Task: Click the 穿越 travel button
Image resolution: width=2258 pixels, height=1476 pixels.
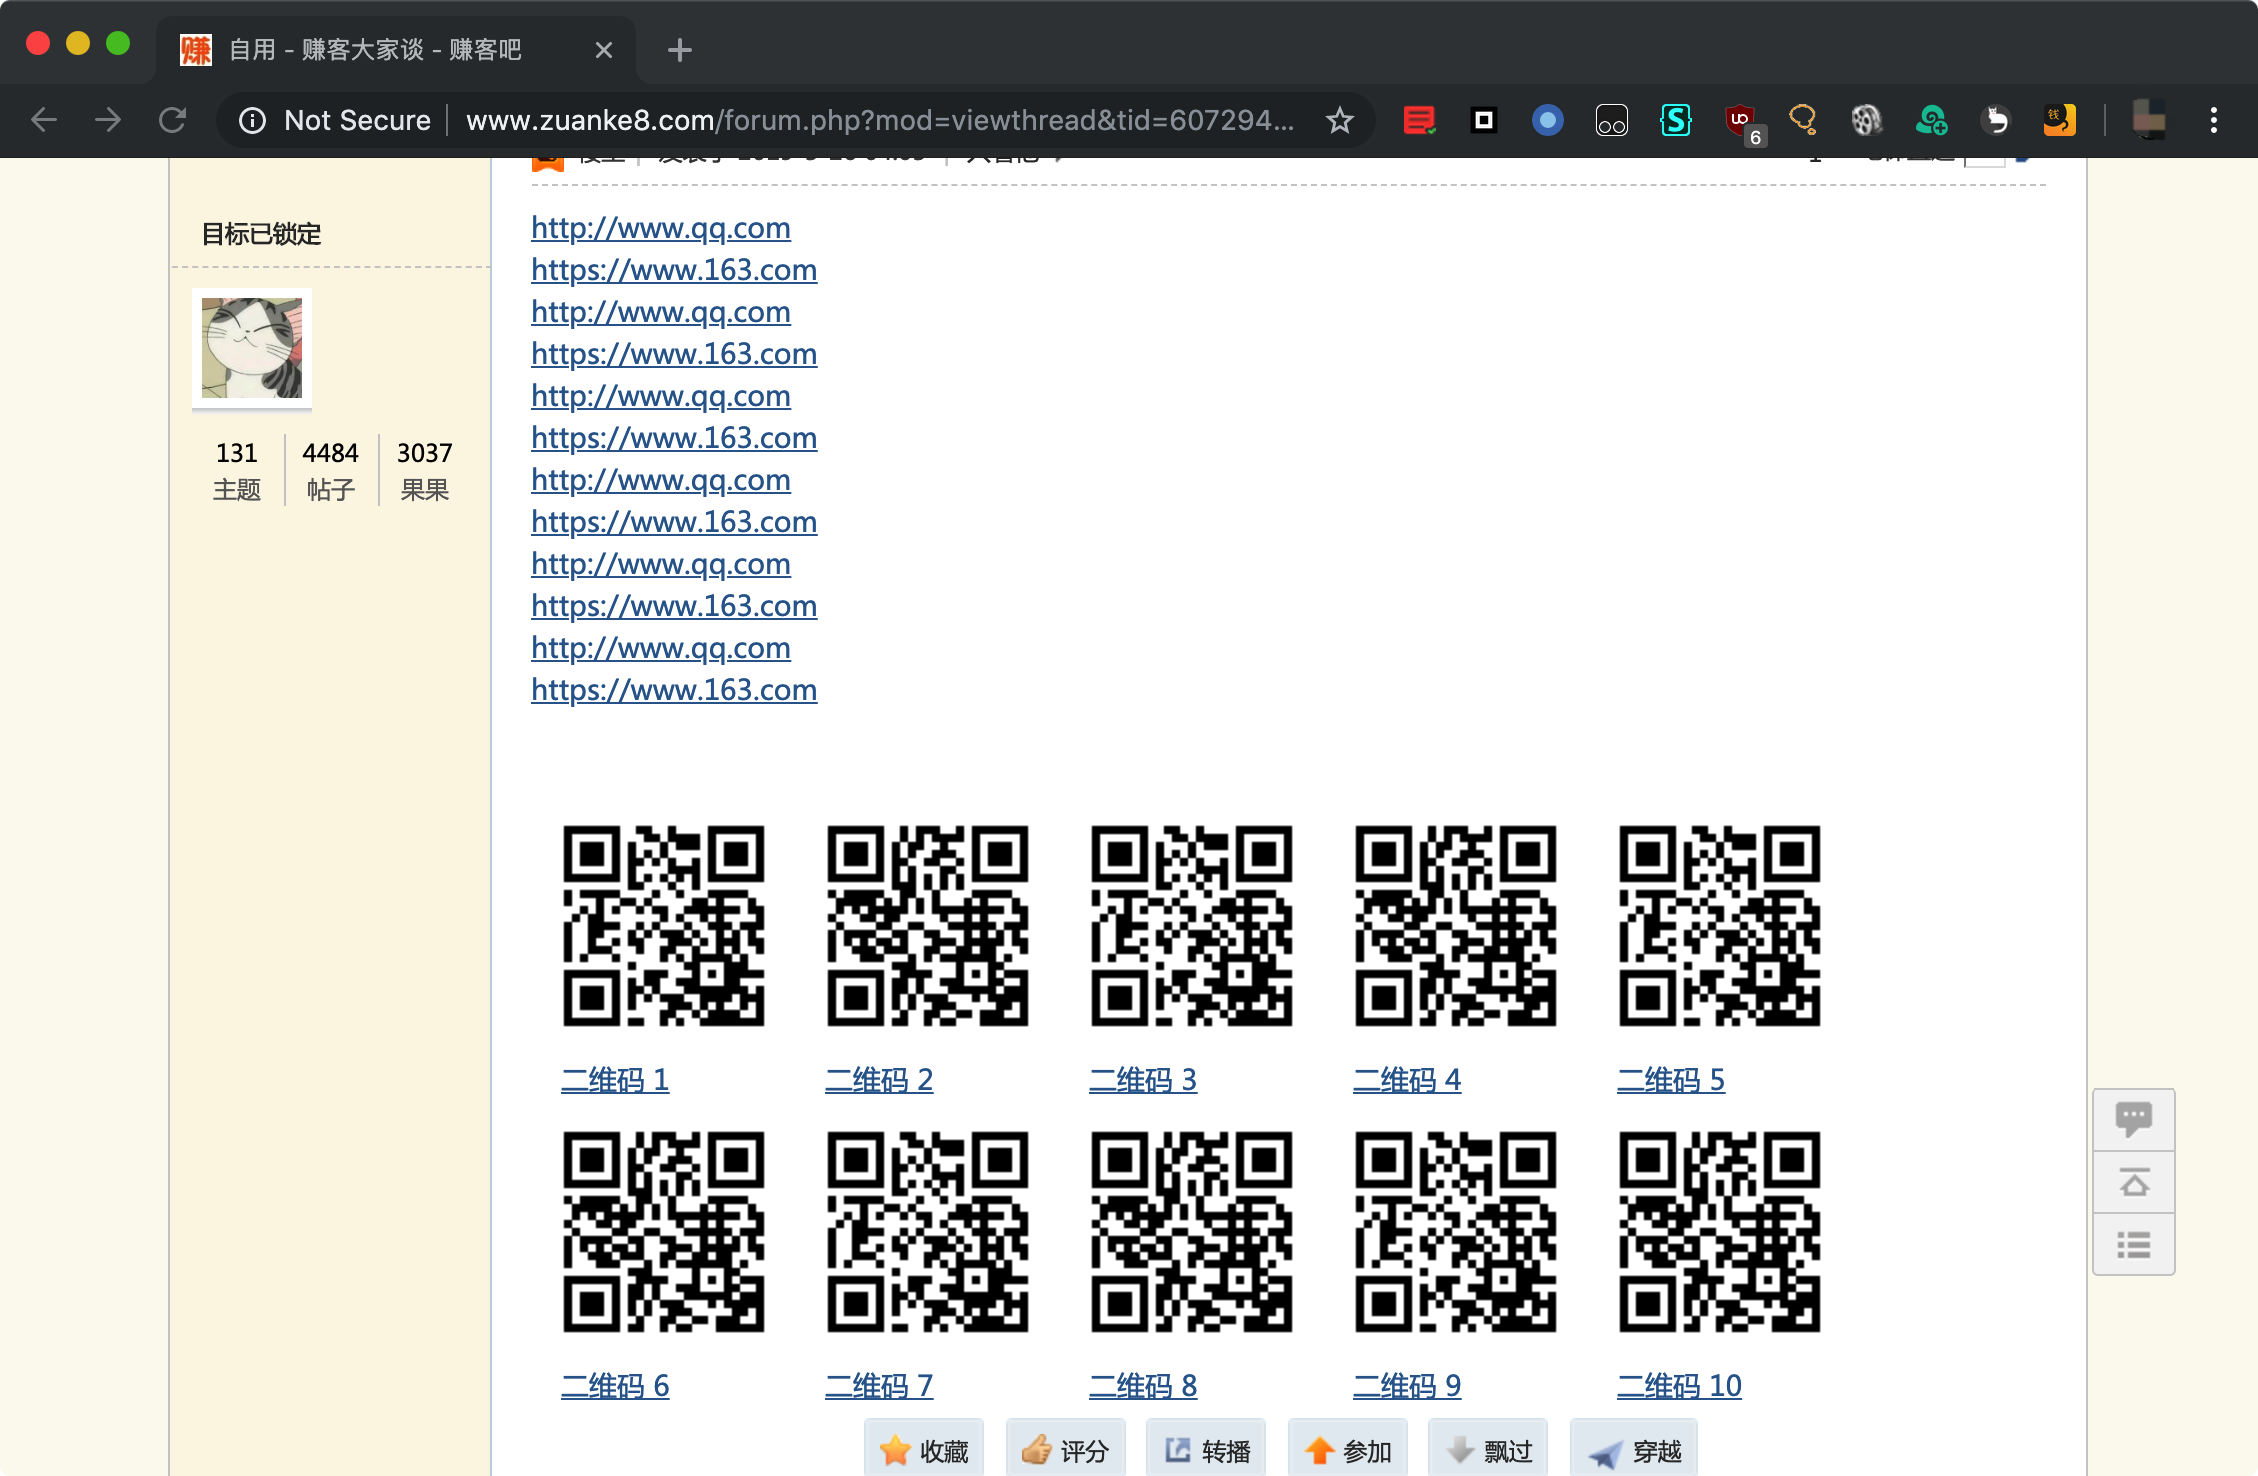Action: pos(1633,1449)
